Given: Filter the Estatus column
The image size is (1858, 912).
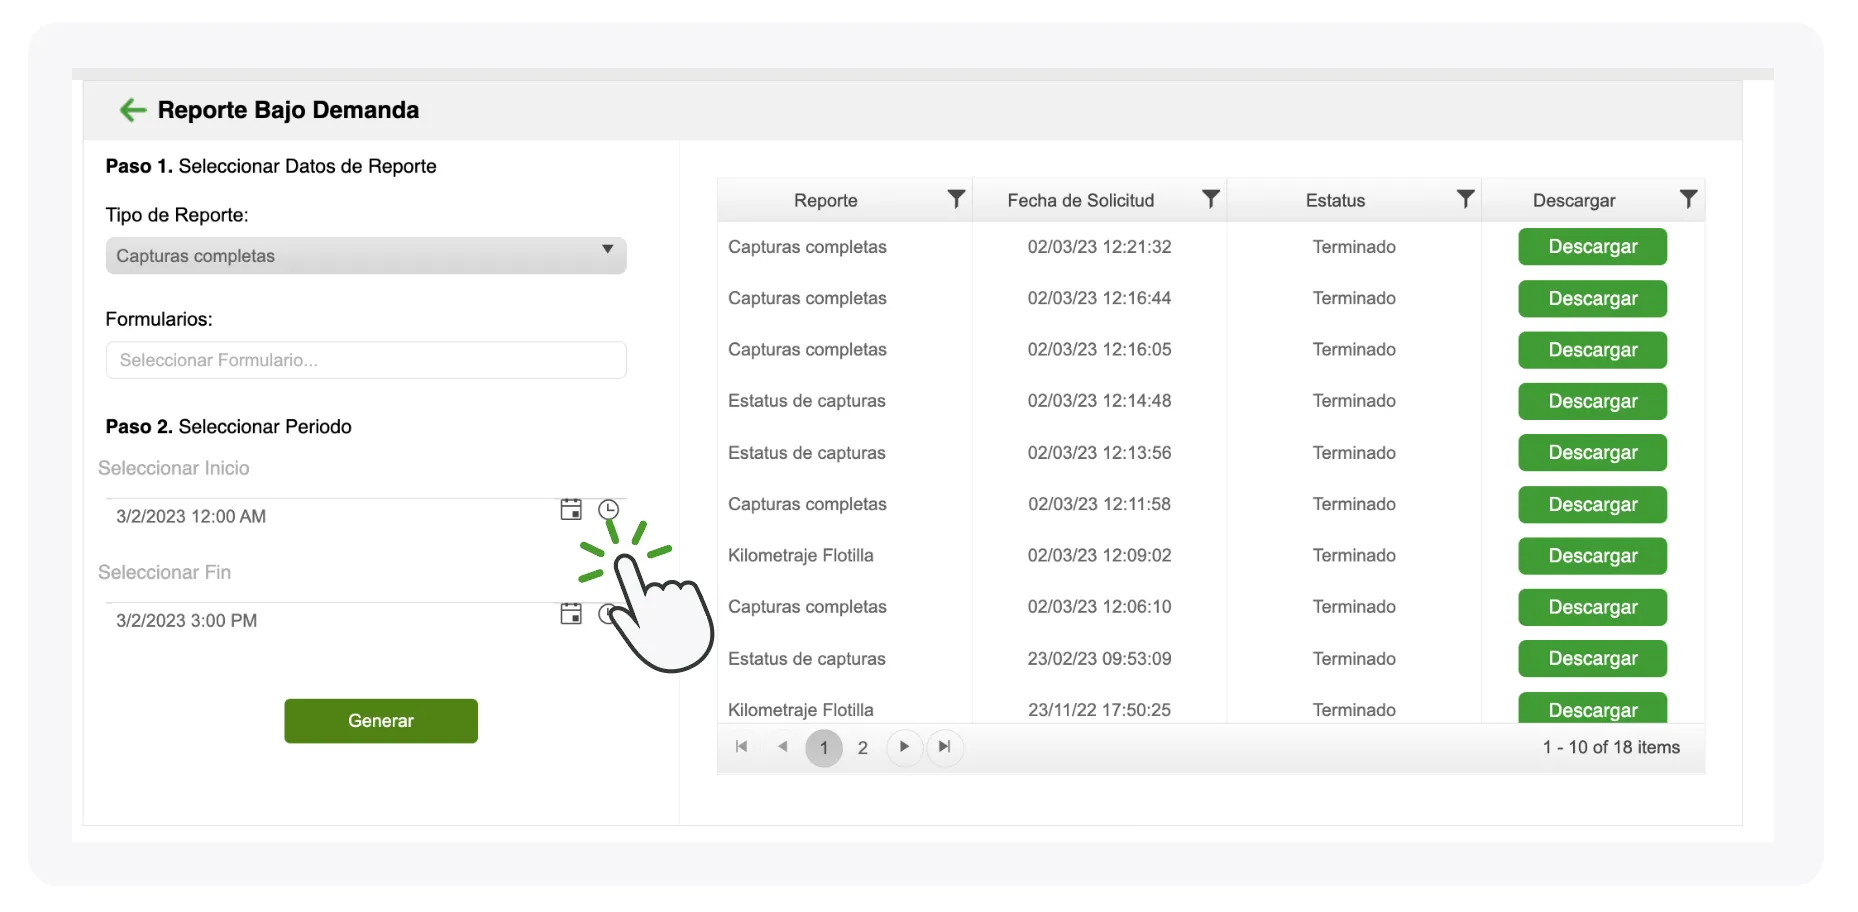Looking at the screenshot, I should 1465,199.
